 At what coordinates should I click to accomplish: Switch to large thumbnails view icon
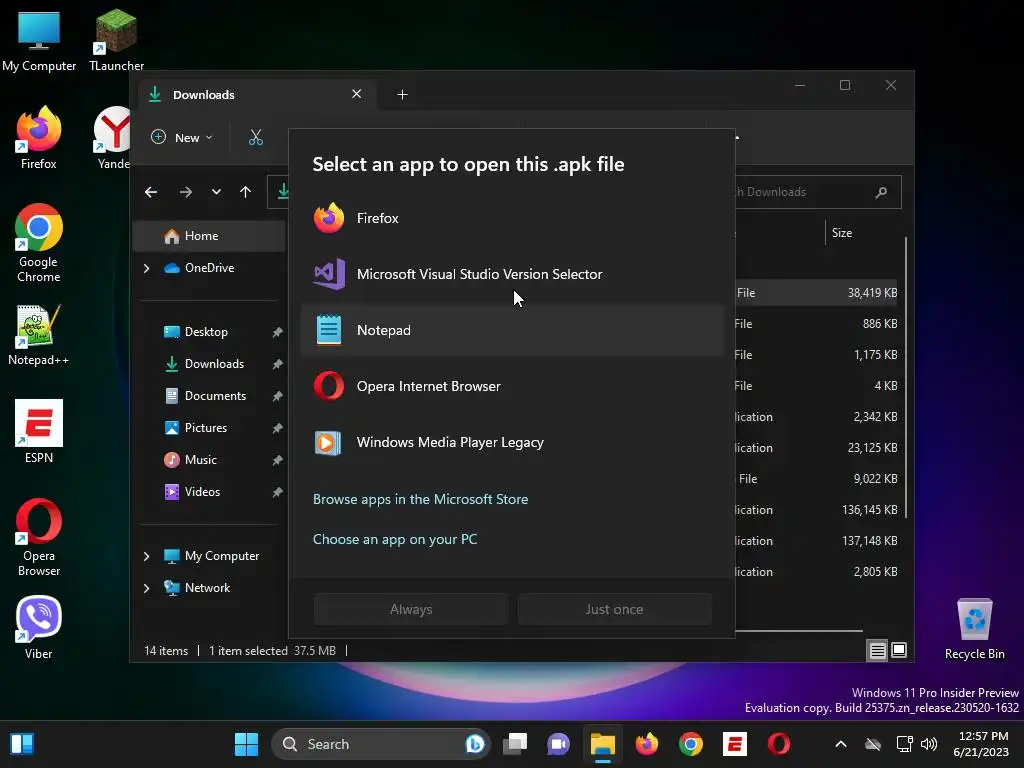click(x=899, y=650)
